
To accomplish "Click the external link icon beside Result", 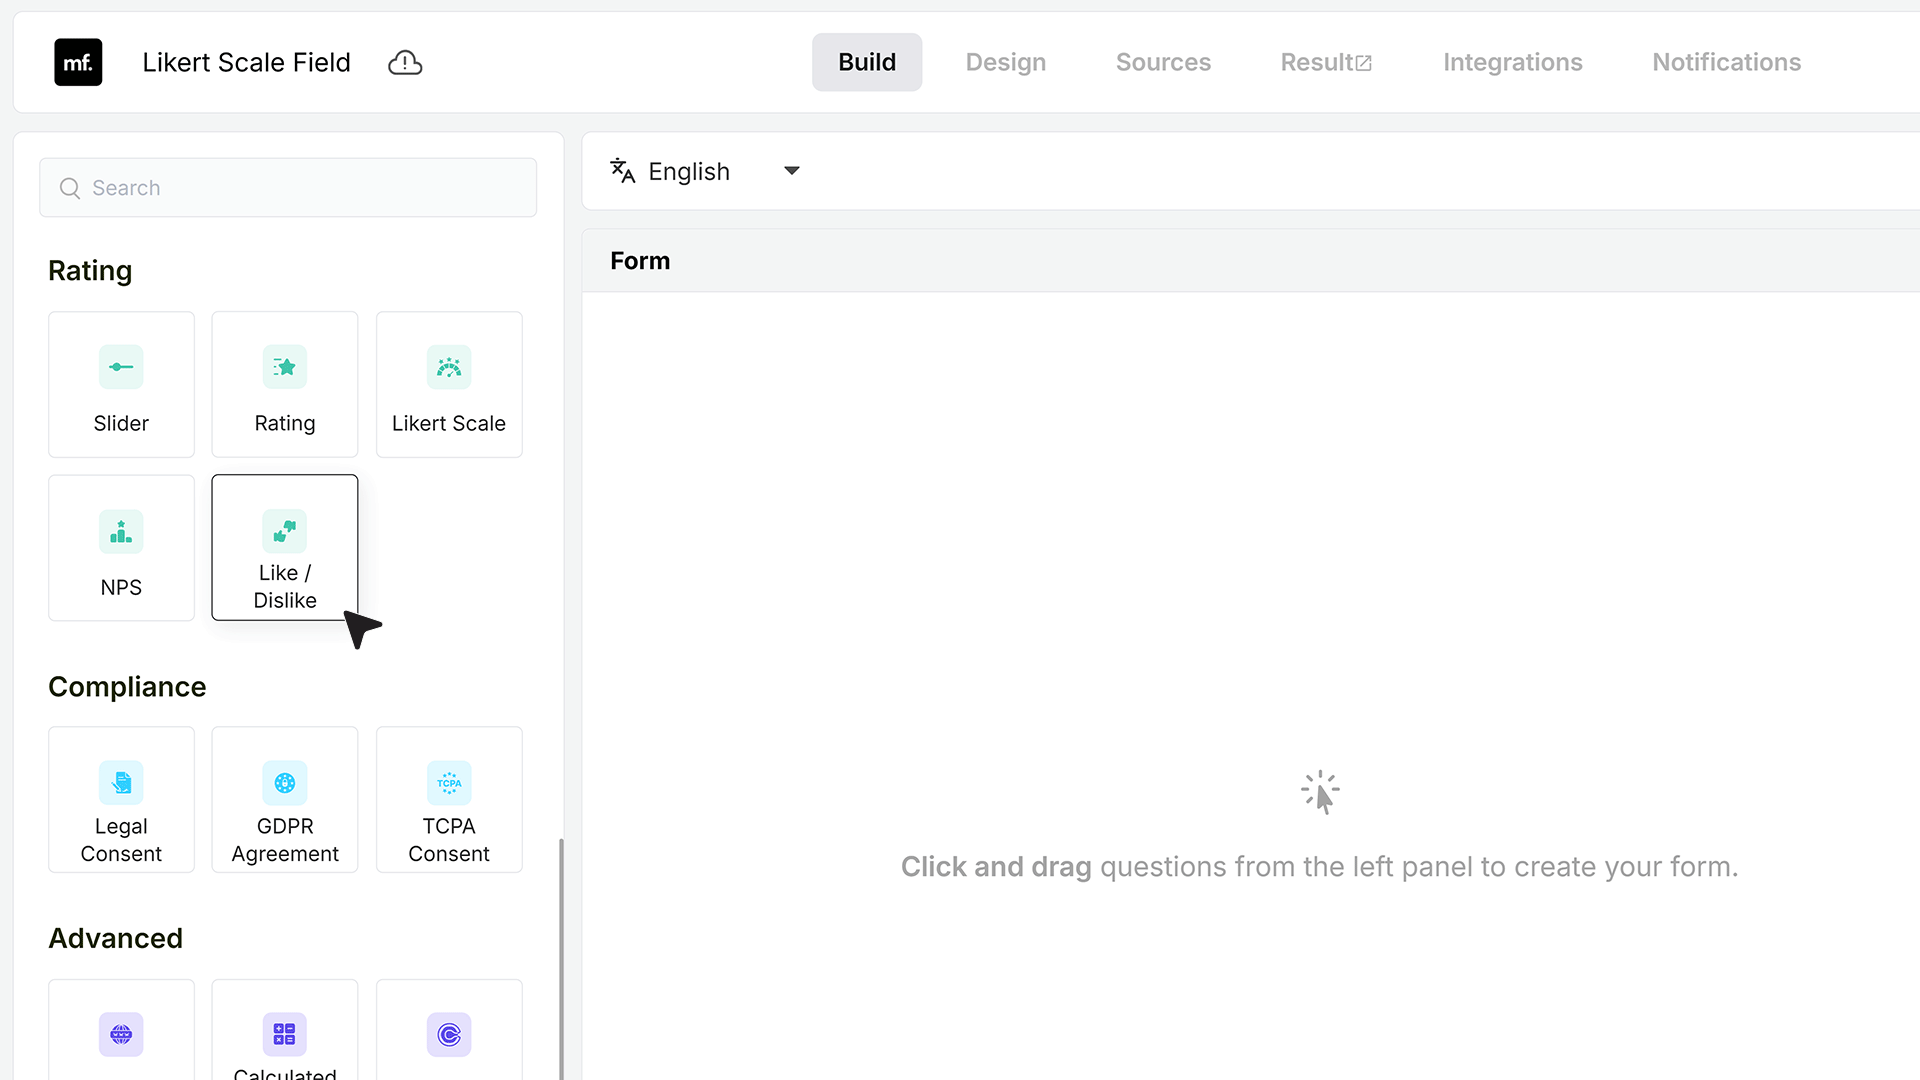I will (1364, 64).
